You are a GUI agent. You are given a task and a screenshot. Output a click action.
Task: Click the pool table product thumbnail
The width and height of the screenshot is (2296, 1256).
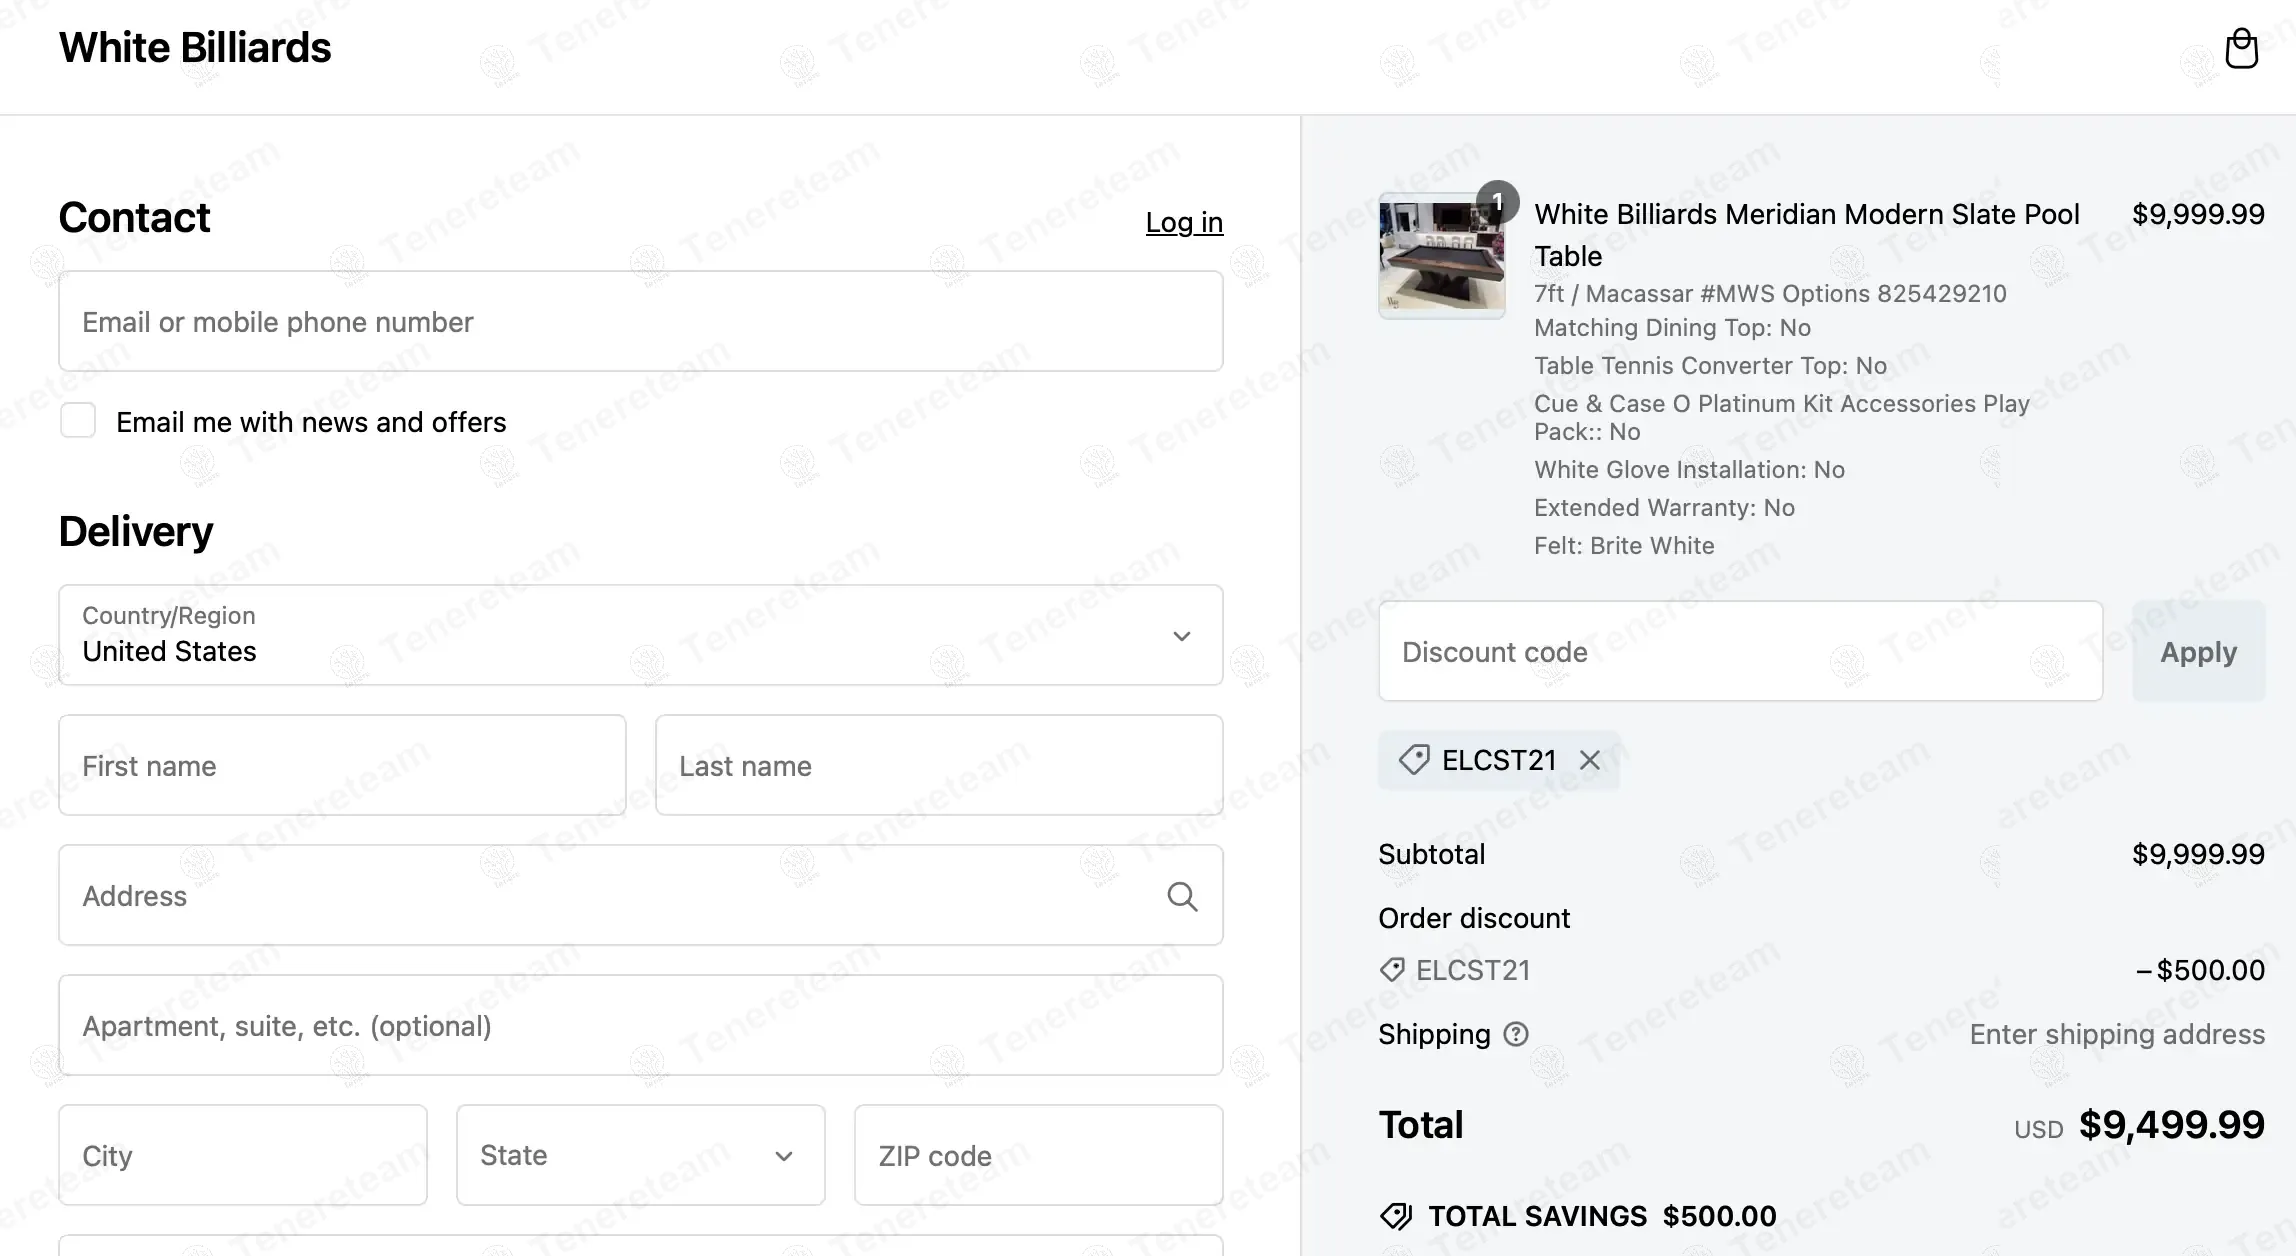[x=1441, y=257]
